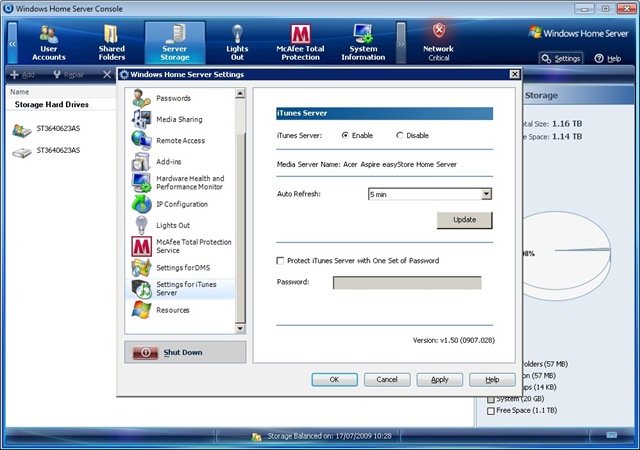Open console Settings in top right
640x450 pixels.
pyautogui.click(x=561, y=59)
